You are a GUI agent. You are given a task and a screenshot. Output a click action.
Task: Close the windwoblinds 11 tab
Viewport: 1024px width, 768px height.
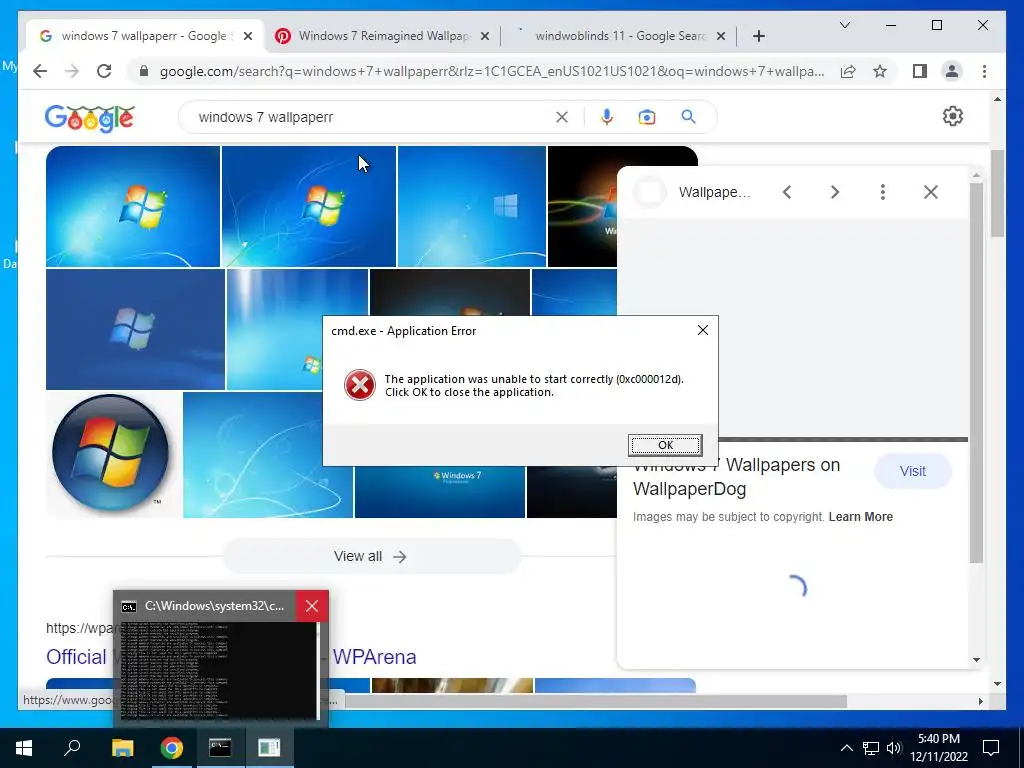pyautogui.click(x=721, y=37)
